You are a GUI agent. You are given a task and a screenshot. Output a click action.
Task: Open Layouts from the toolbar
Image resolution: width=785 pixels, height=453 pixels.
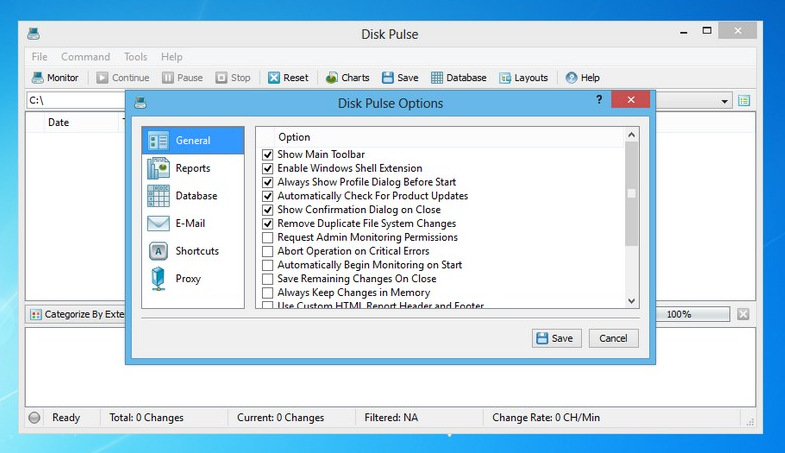[524, 78]
